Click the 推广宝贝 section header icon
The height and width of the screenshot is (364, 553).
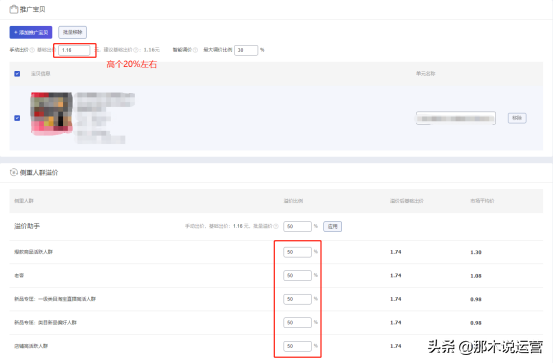(13, 9)
